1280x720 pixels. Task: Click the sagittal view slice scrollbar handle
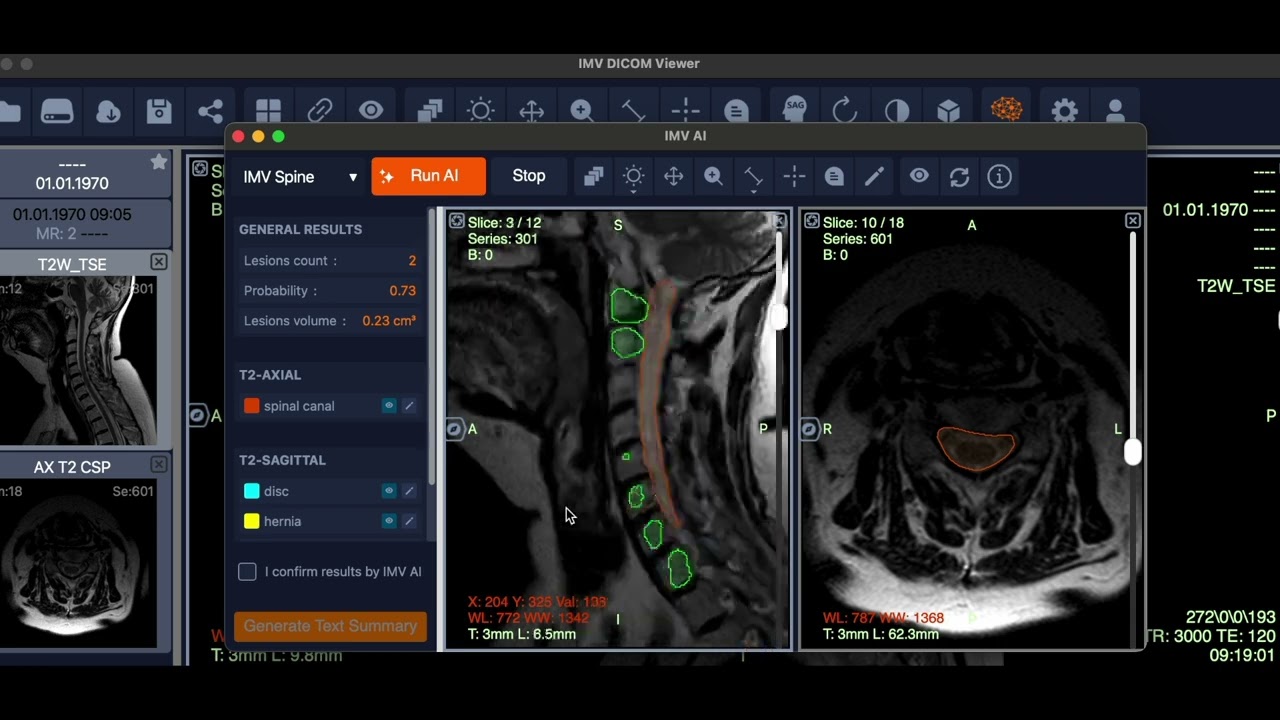coord(779,317)
